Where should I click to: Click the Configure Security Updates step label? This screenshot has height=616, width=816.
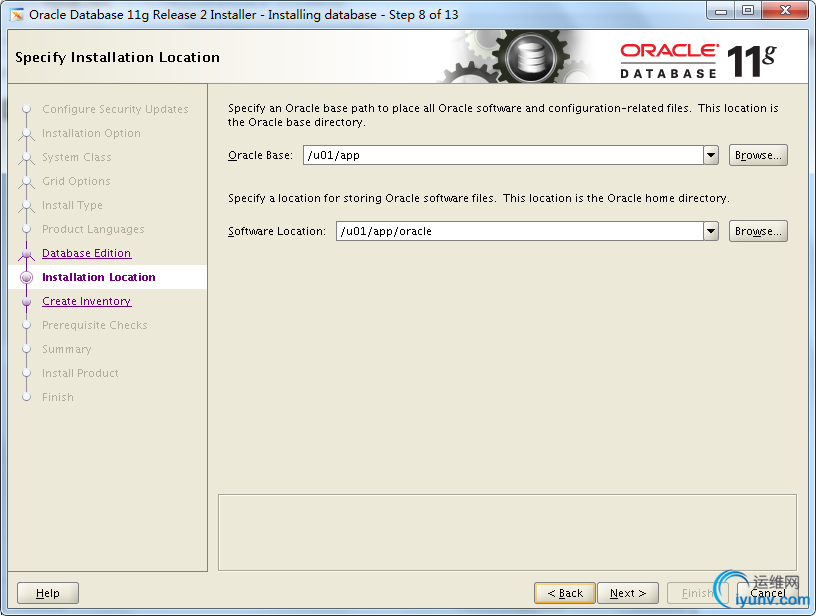[115, 109]
